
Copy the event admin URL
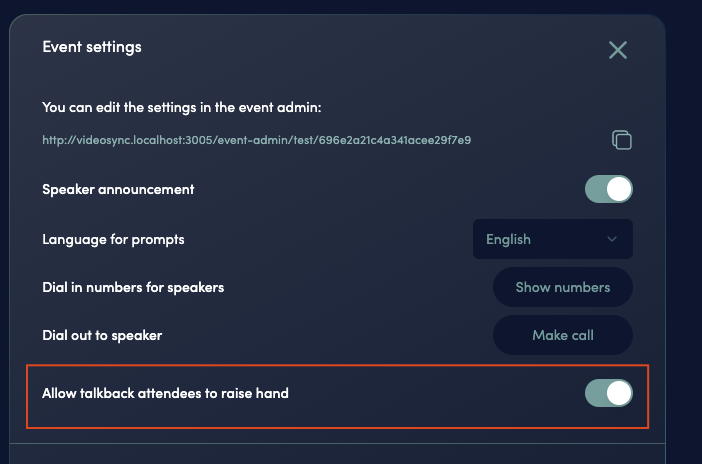tap(622, 140)
